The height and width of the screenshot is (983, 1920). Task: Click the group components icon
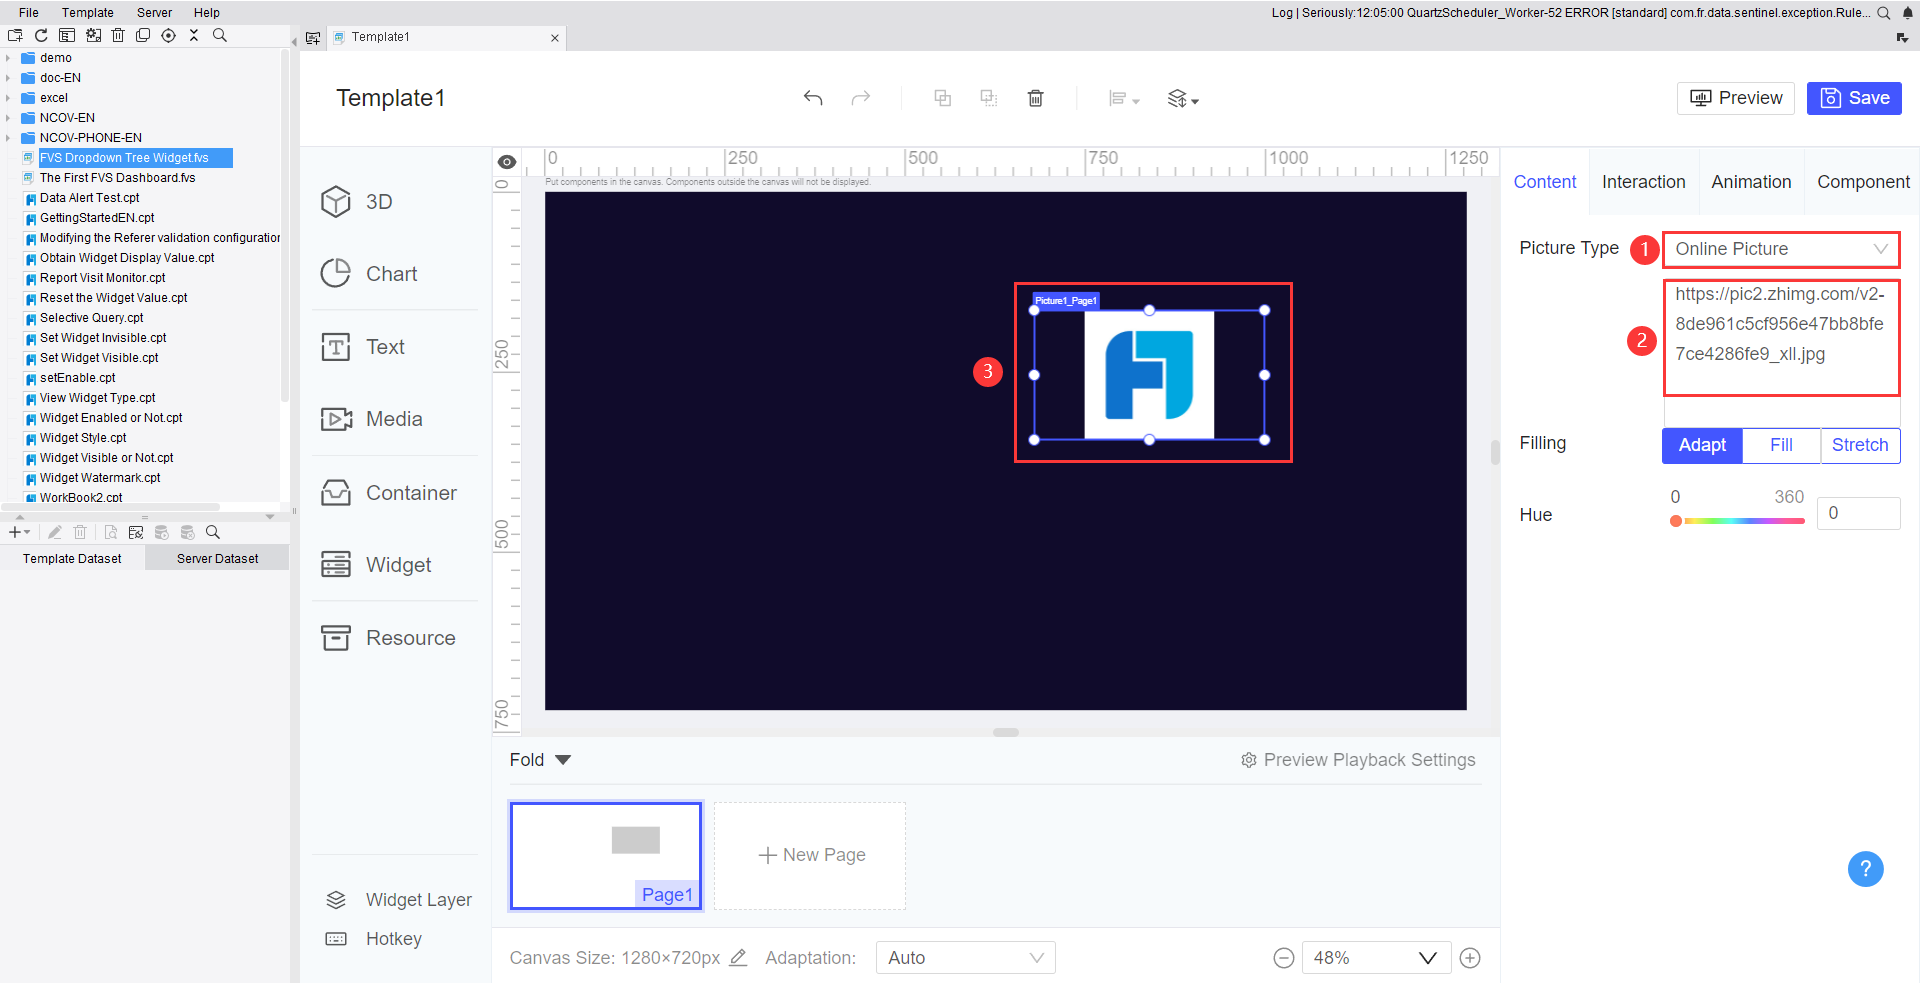(x=942, y=98)
